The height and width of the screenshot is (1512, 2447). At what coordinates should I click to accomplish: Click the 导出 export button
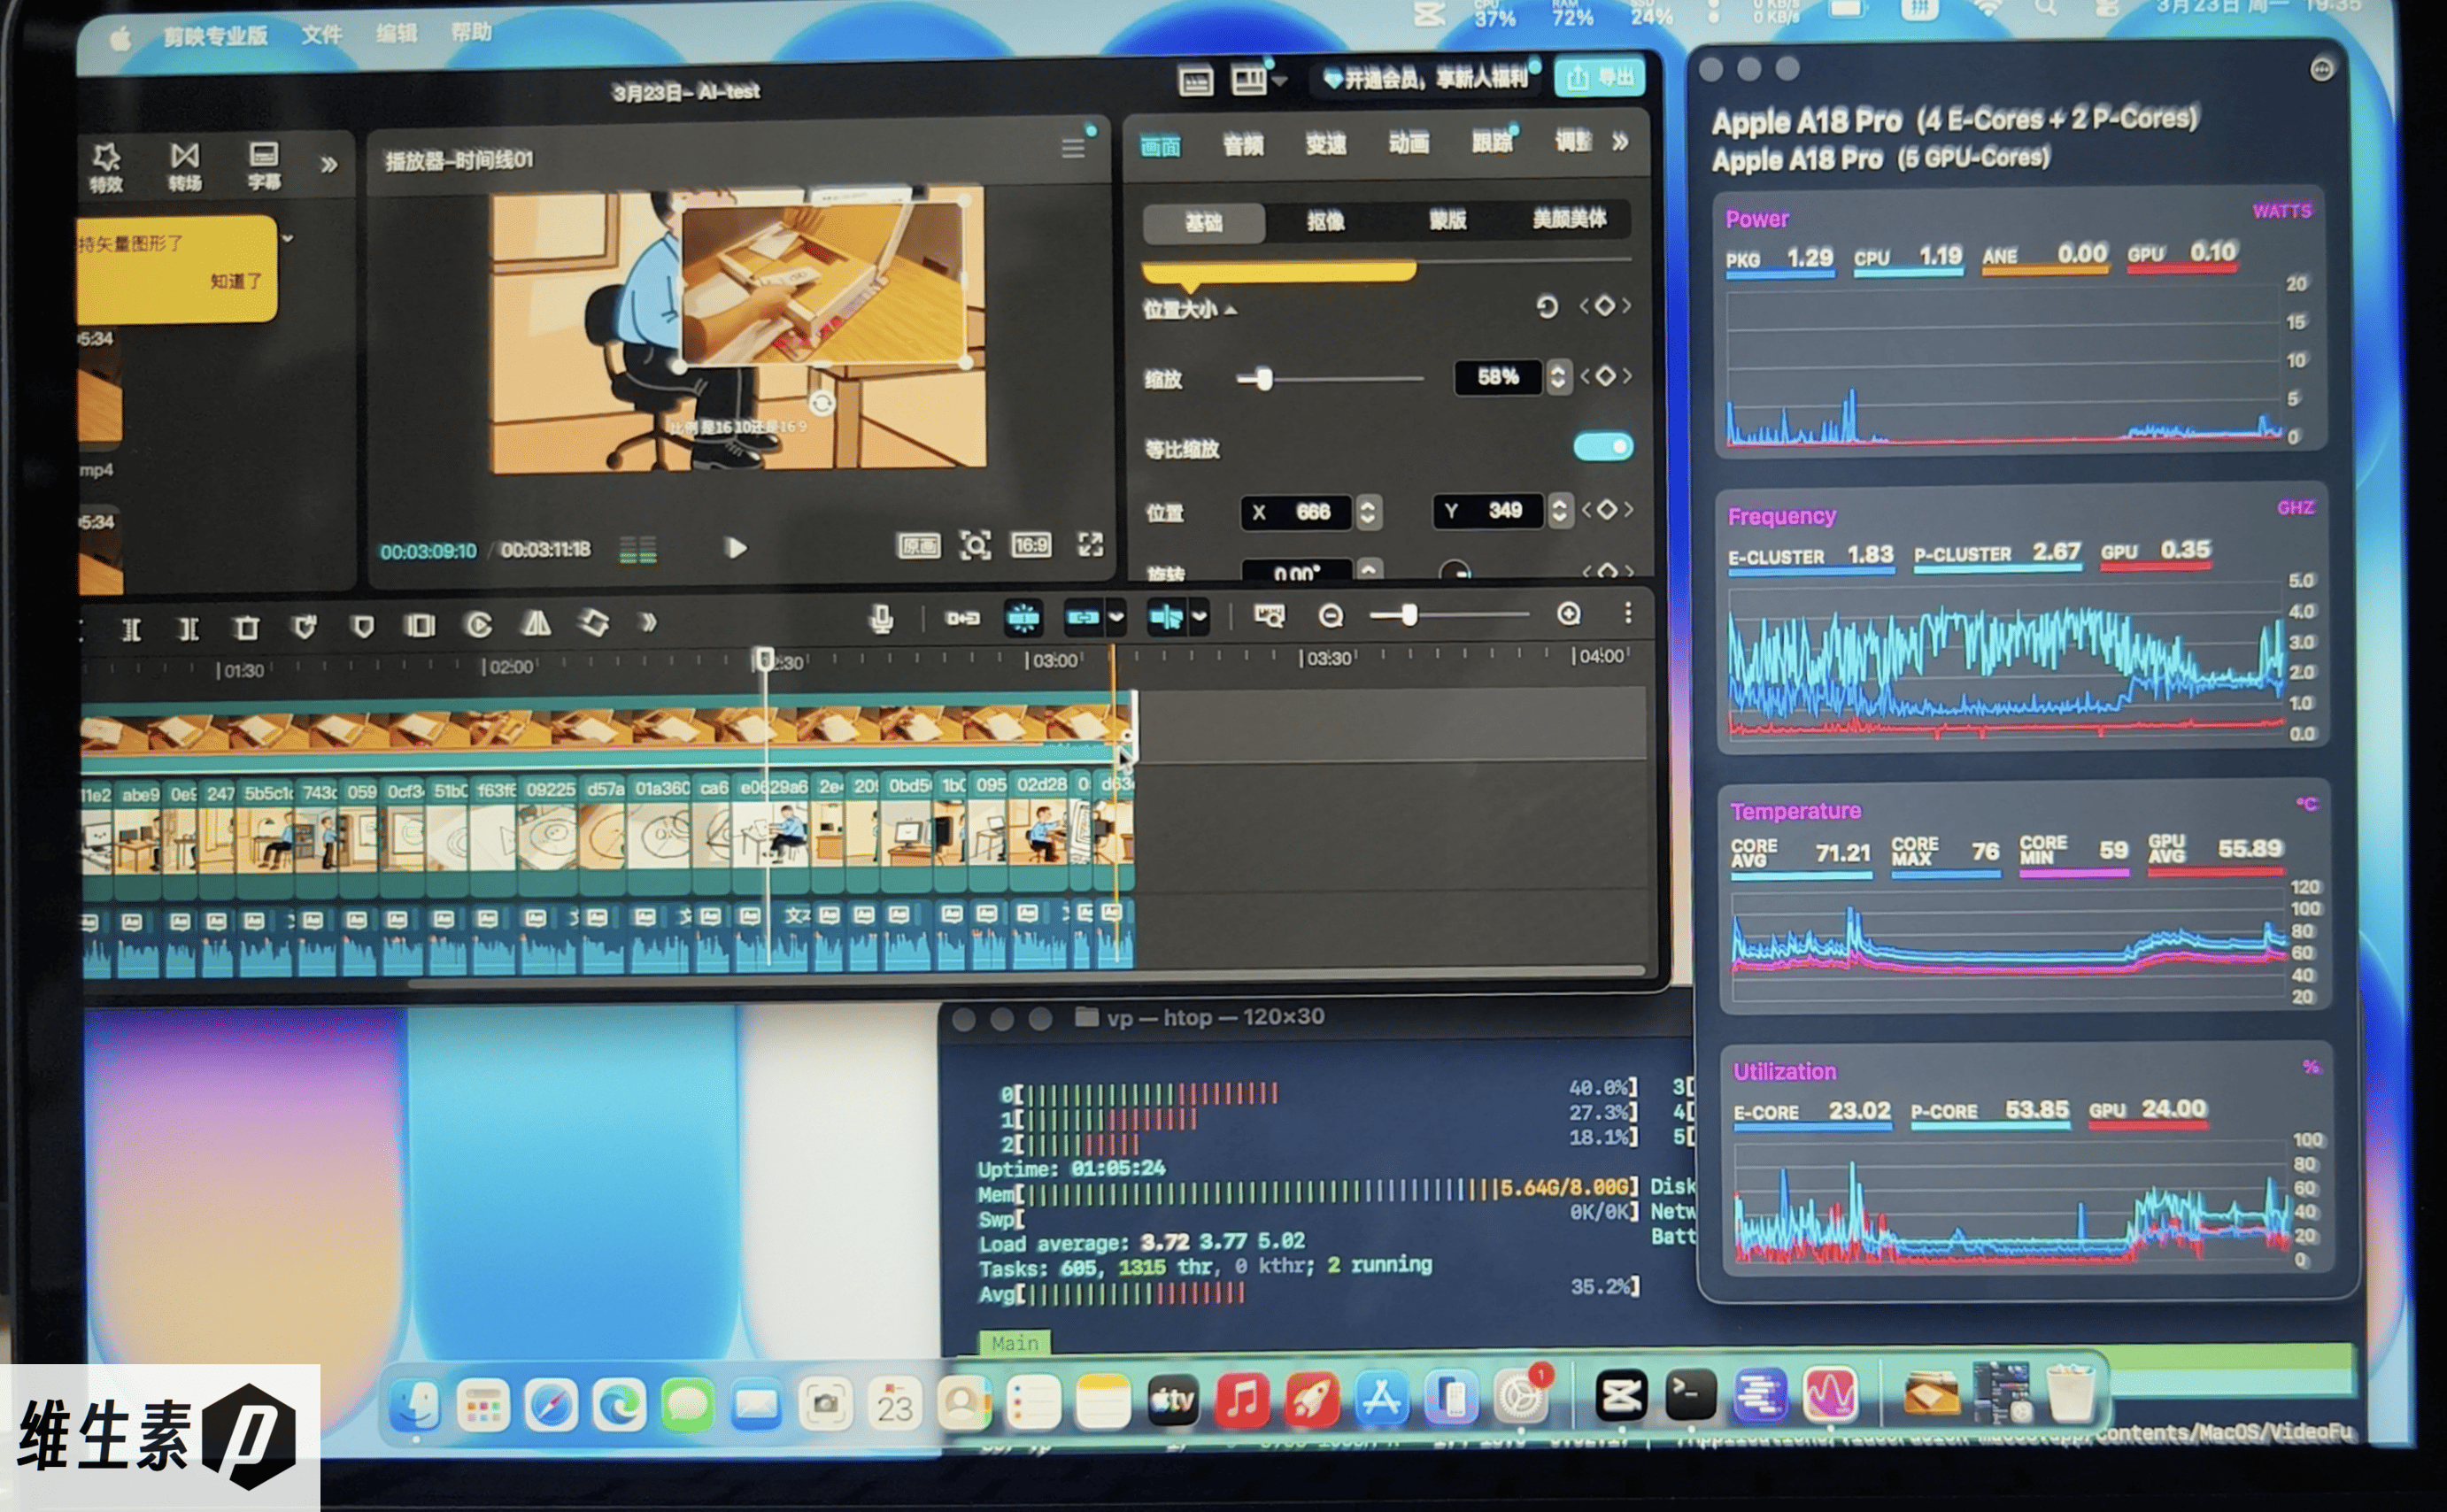[1600, 77]
